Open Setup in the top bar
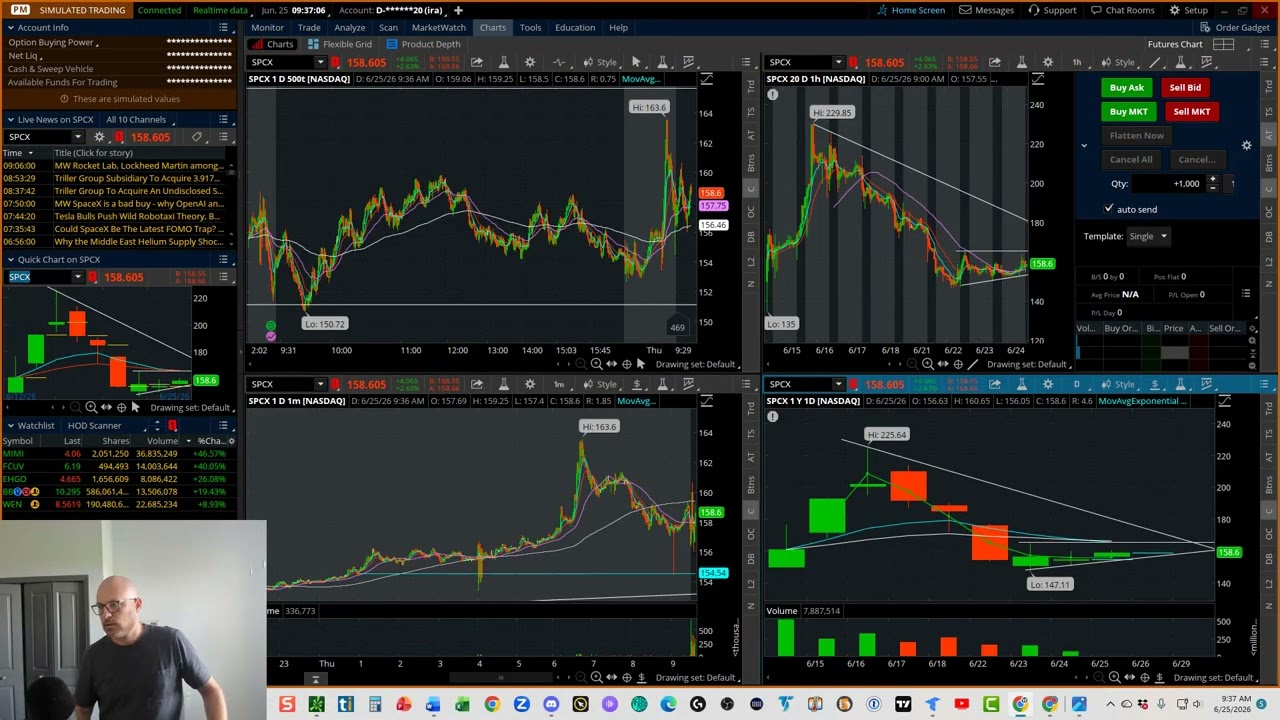Image resolution: width=1280 pixels, height=720 pixels. pos(1188,10)
